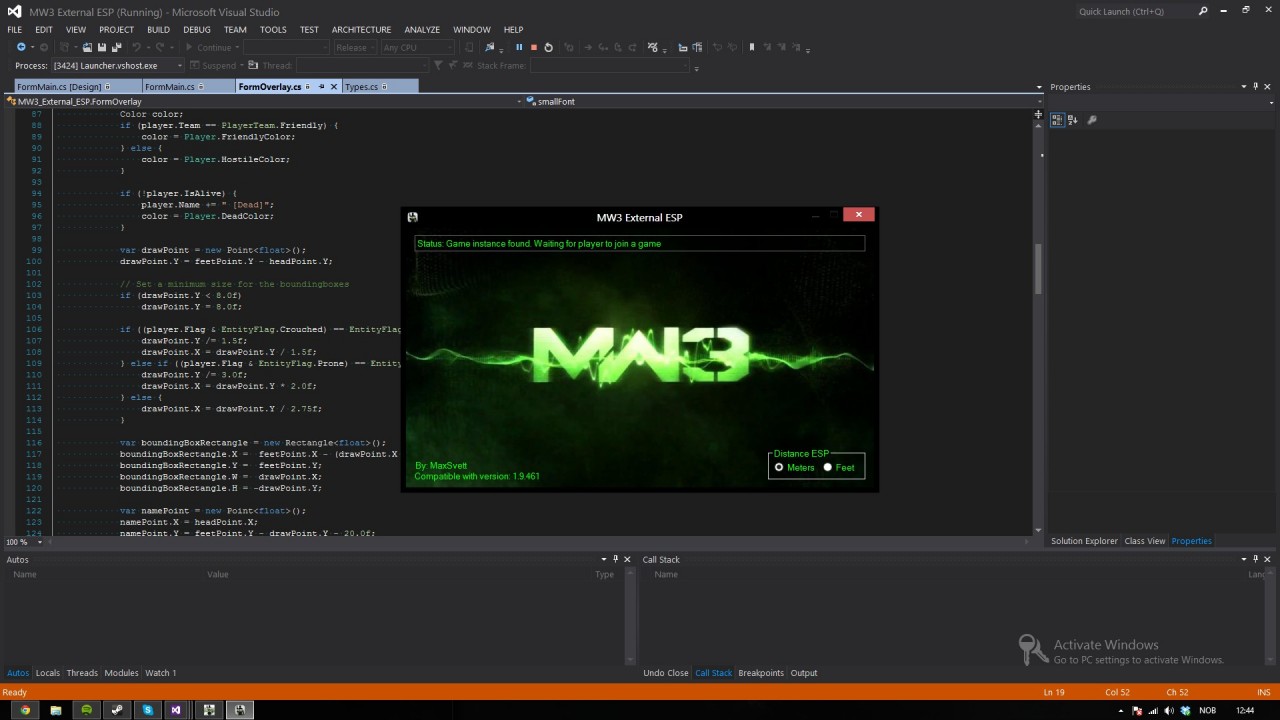Screen dimensions: 1280x720
Task: Pause debugging with Break All button
Action: 519,47
